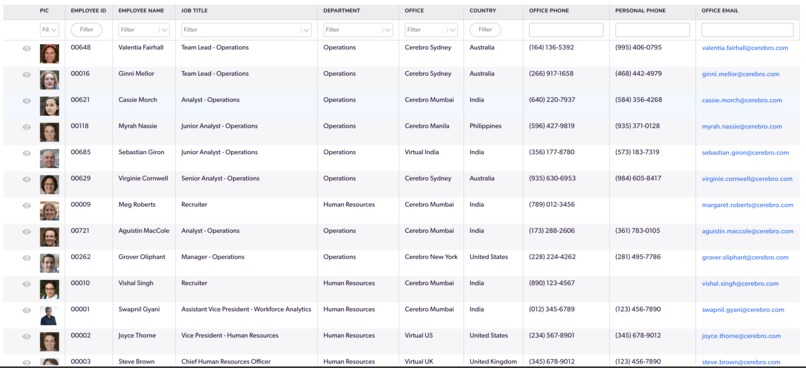Click Ginni Mellor's profile picture
806x368 pixels.
pyautogui.click(x=49, y=80)
